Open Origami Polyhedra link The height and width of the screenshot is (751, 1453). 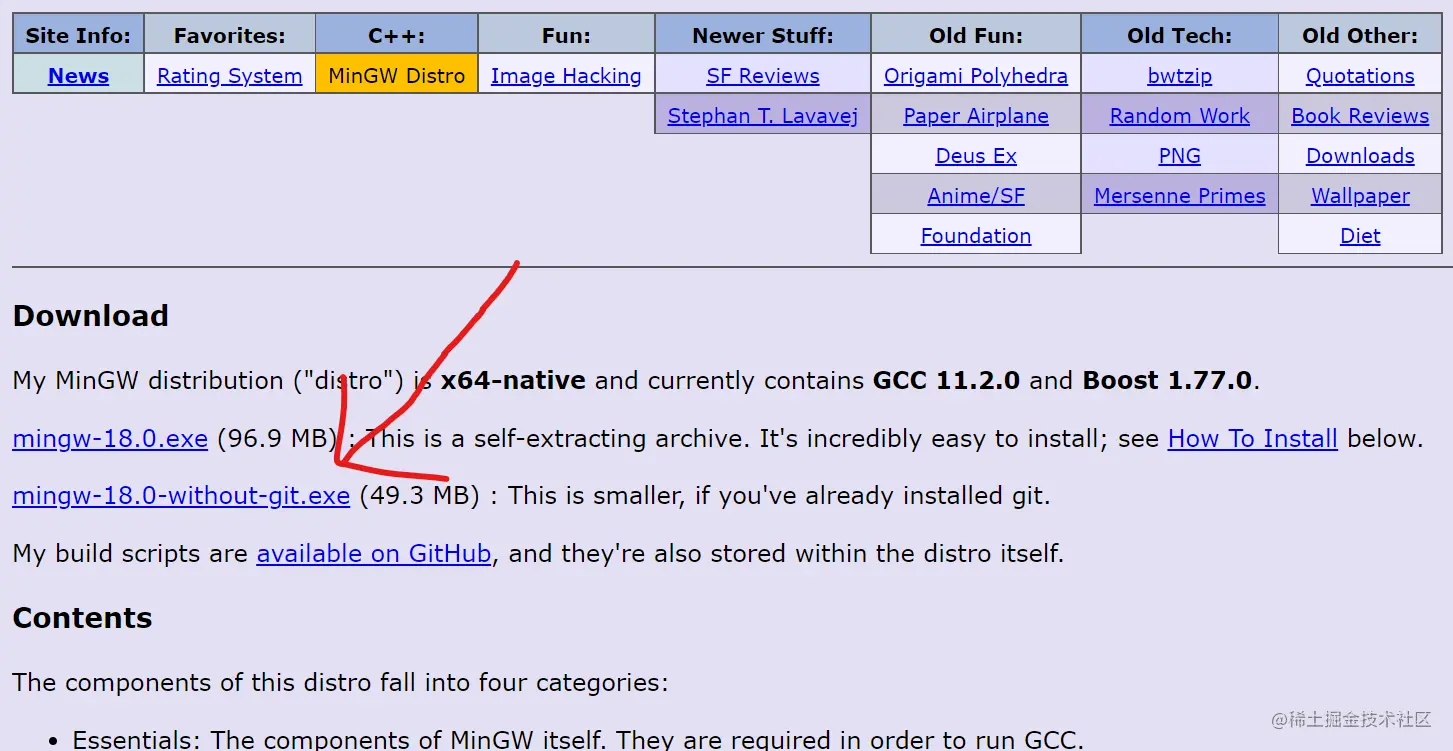click(975, 76)
